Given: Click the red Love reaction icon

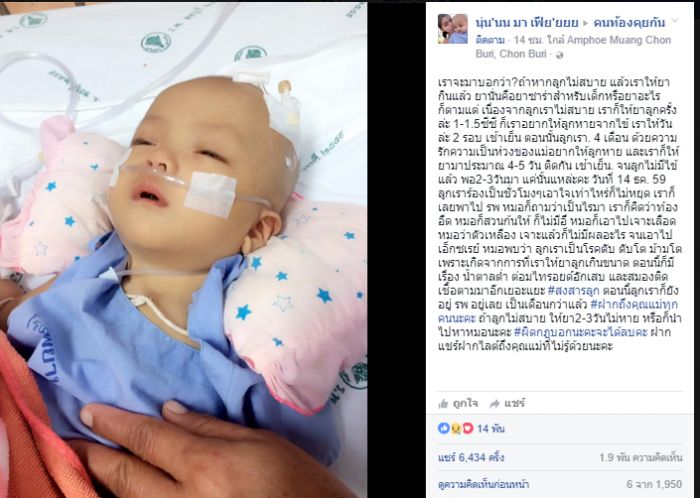Looking at the screenshot, I should (x=467, y=428).
